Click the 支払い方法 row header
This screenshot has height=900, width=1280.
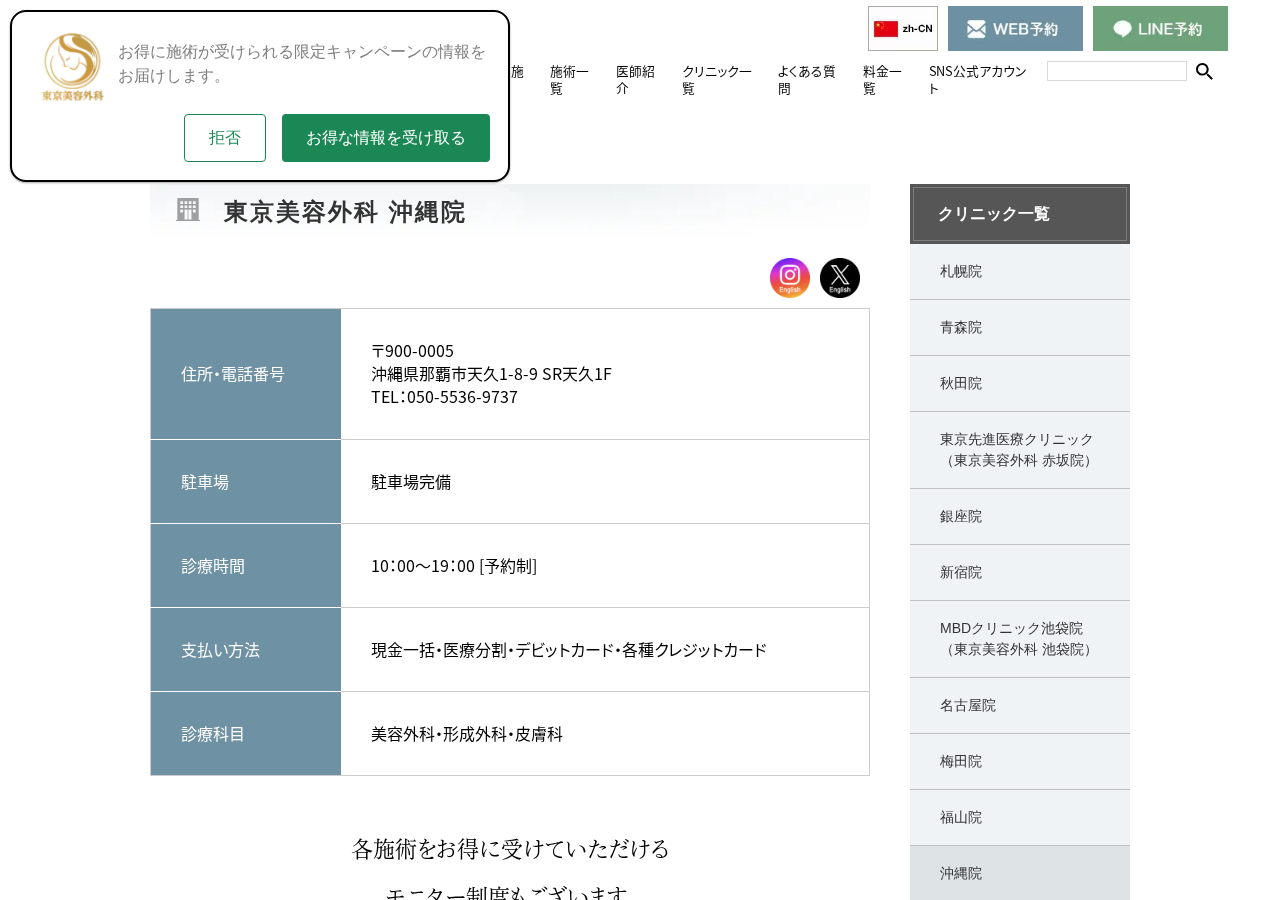[x=246, y=650]
